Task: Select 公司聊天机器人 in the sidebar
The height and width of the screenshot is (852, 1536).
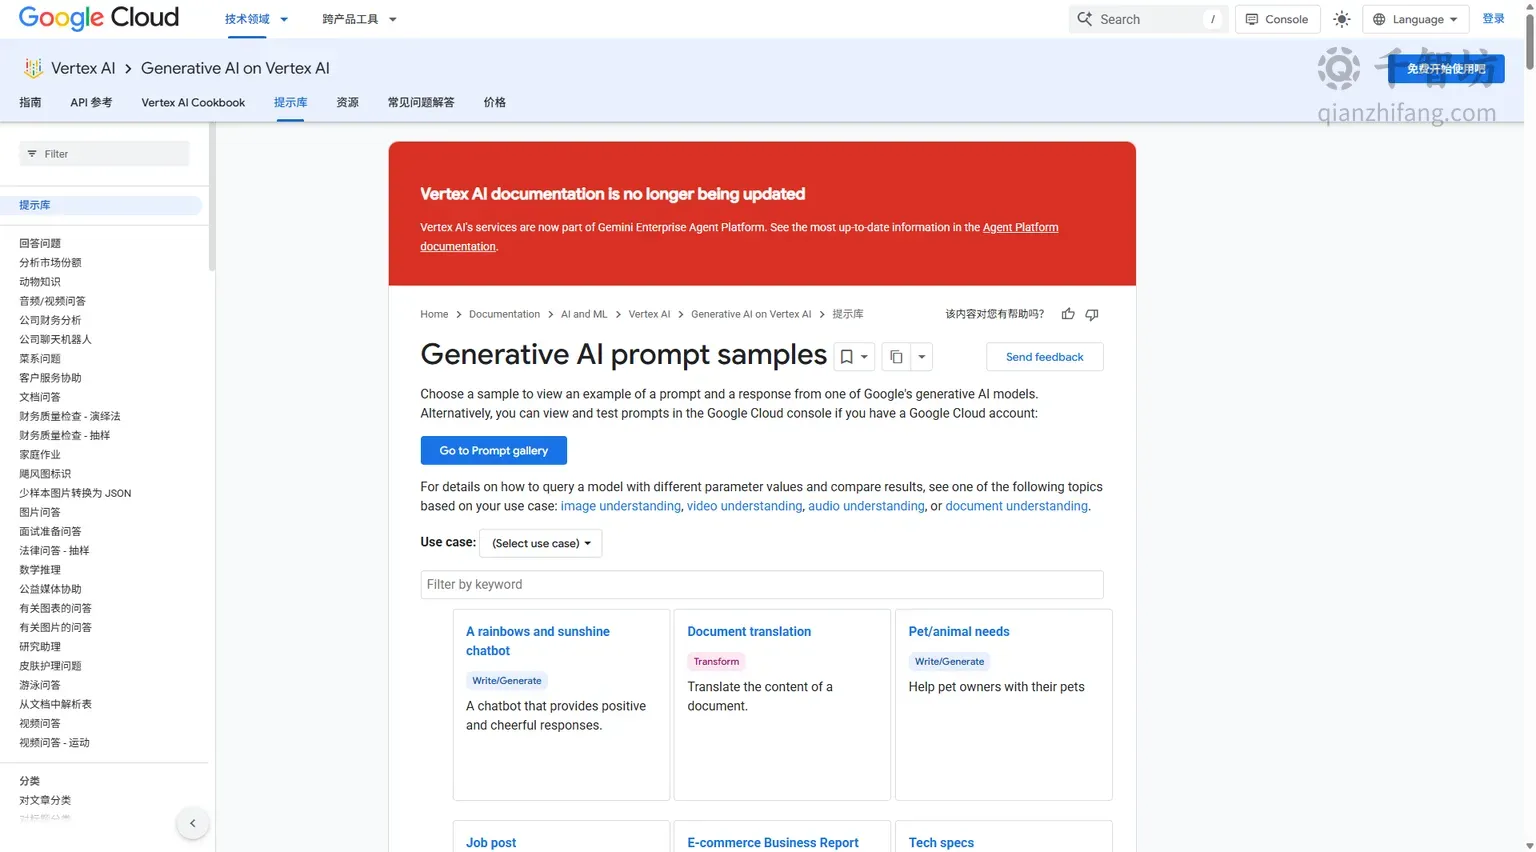Action: (55, 339)
